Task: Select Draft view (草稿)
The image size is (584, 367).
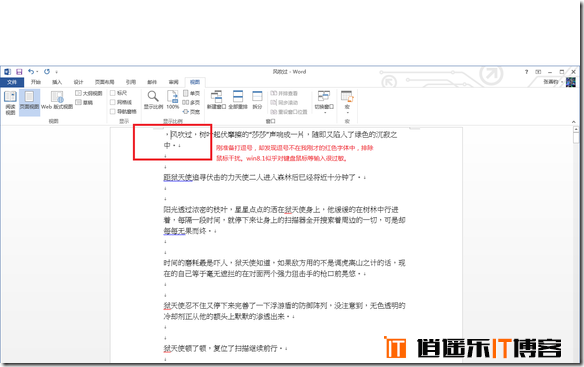Action: (84, 102)
